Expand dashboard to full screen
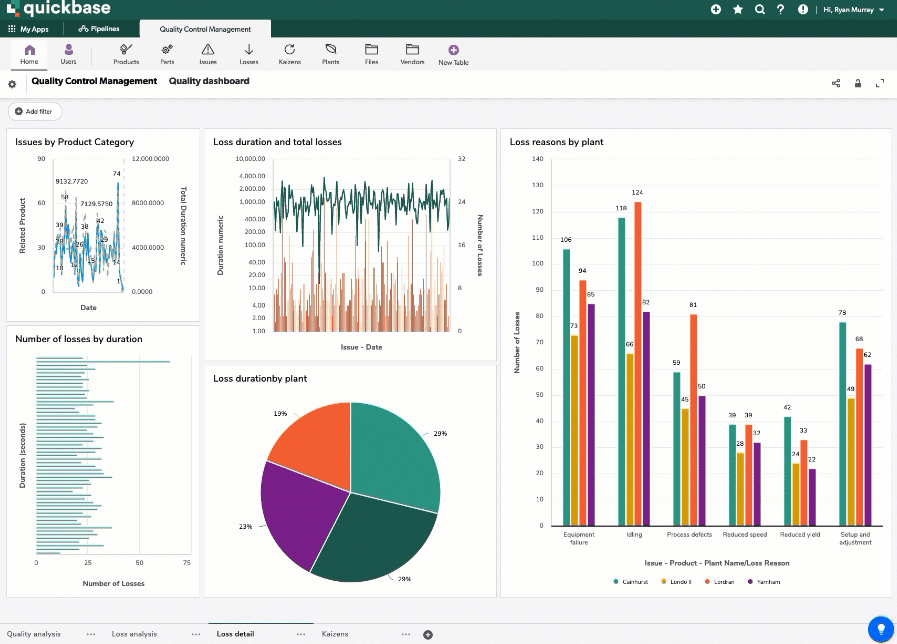This screenshot has height=644, width=897. pyautogui.click(x=880, y=83)
